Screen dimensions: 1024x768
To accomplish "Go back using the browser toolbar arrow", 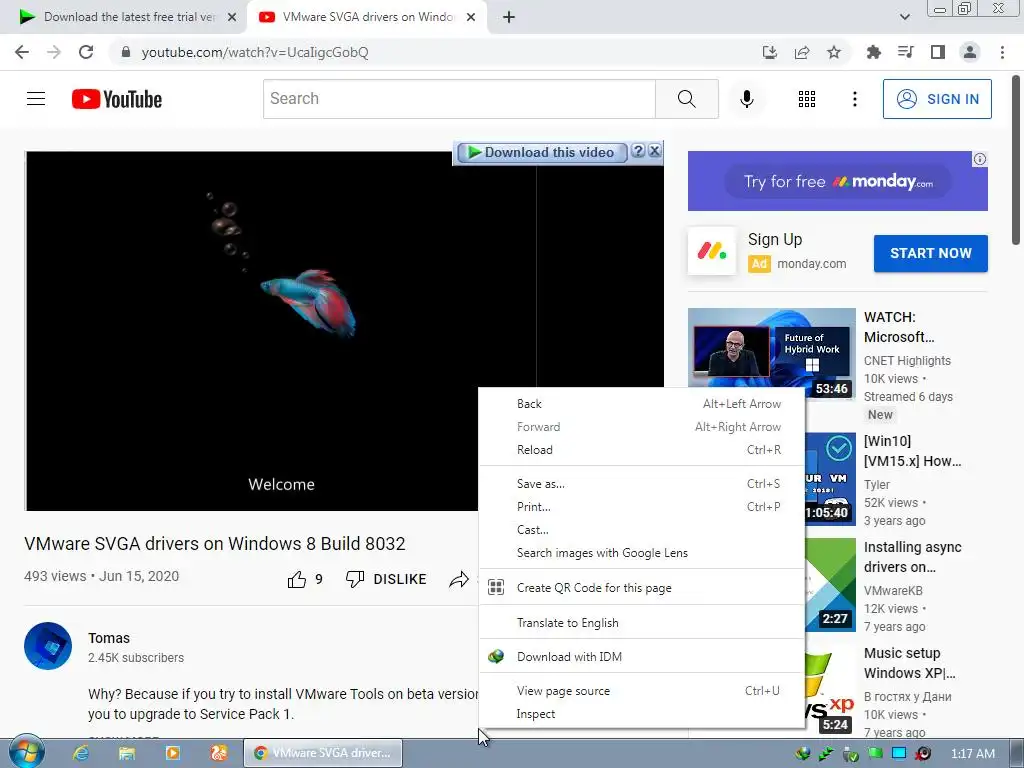I will pyautogui.click(x=22, y=52).
